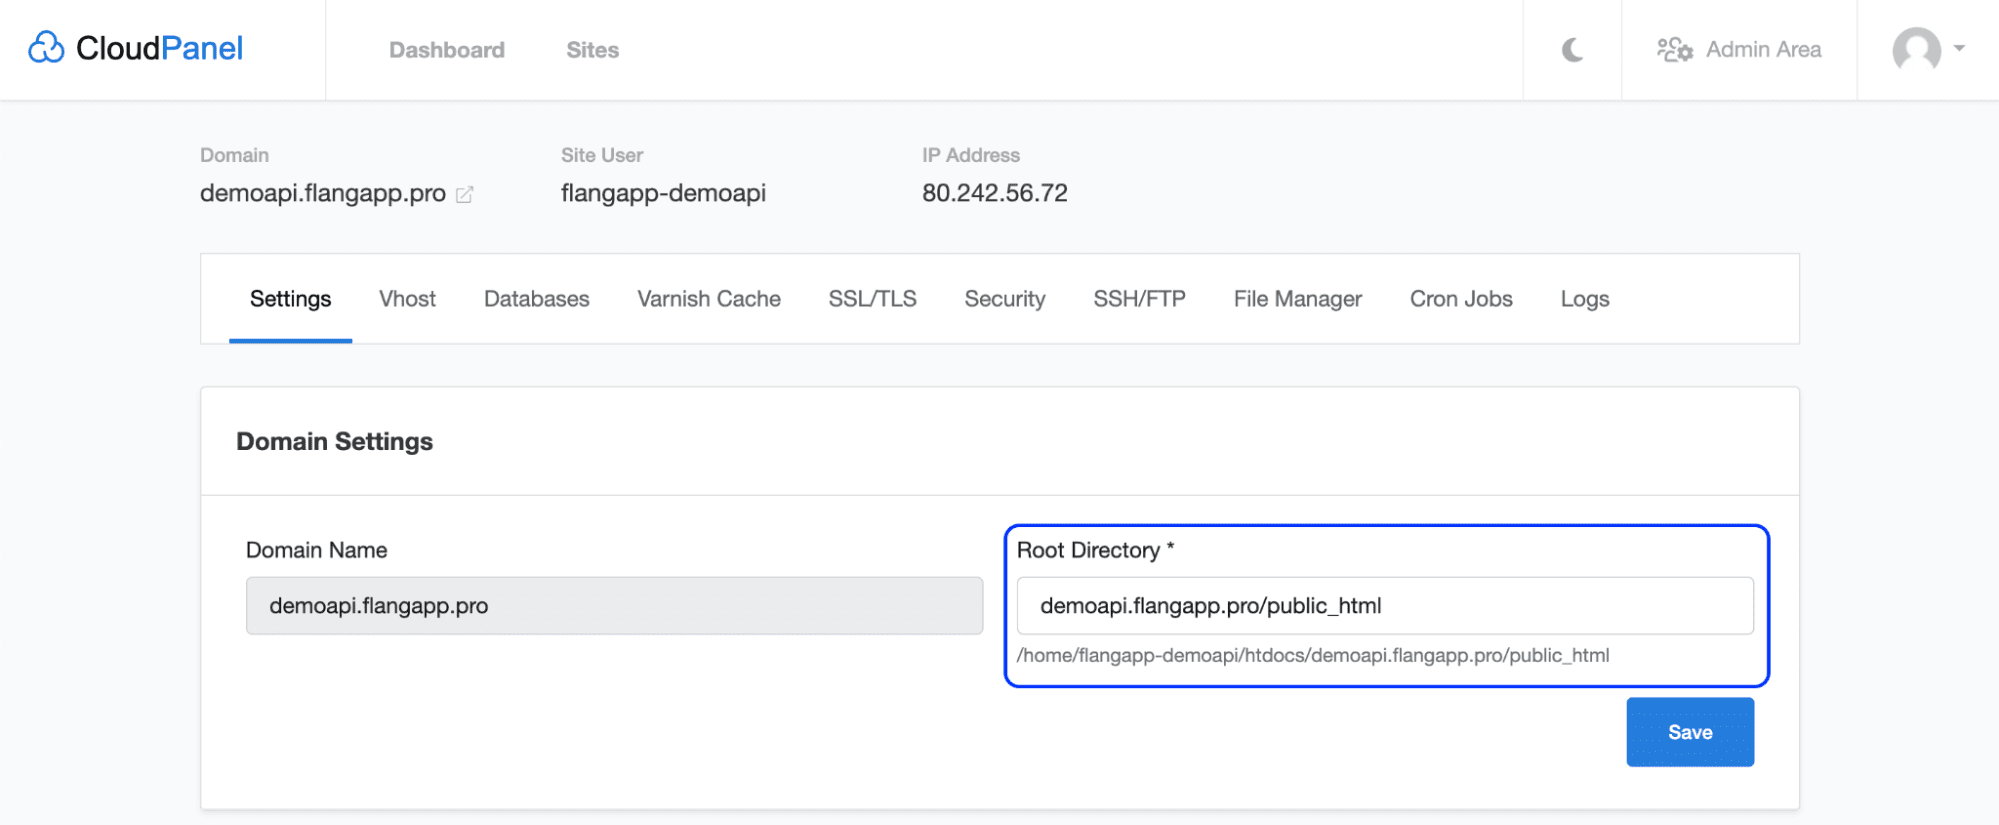The width and height of the screenshot is (1999, 825).
Task: Toggle dark mode with the moon icon
Action: point(1572,50)
